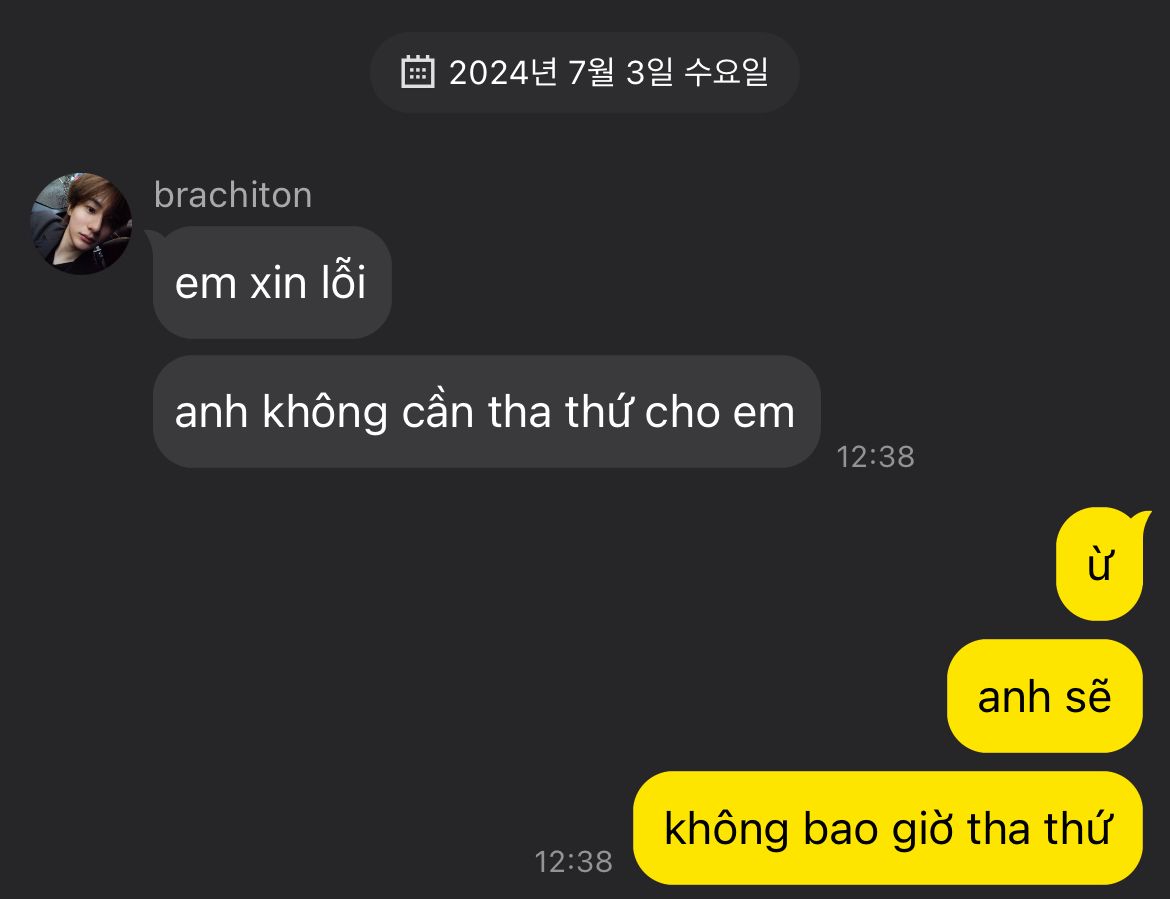Tap brachiton's profile picture

point(81,223)
